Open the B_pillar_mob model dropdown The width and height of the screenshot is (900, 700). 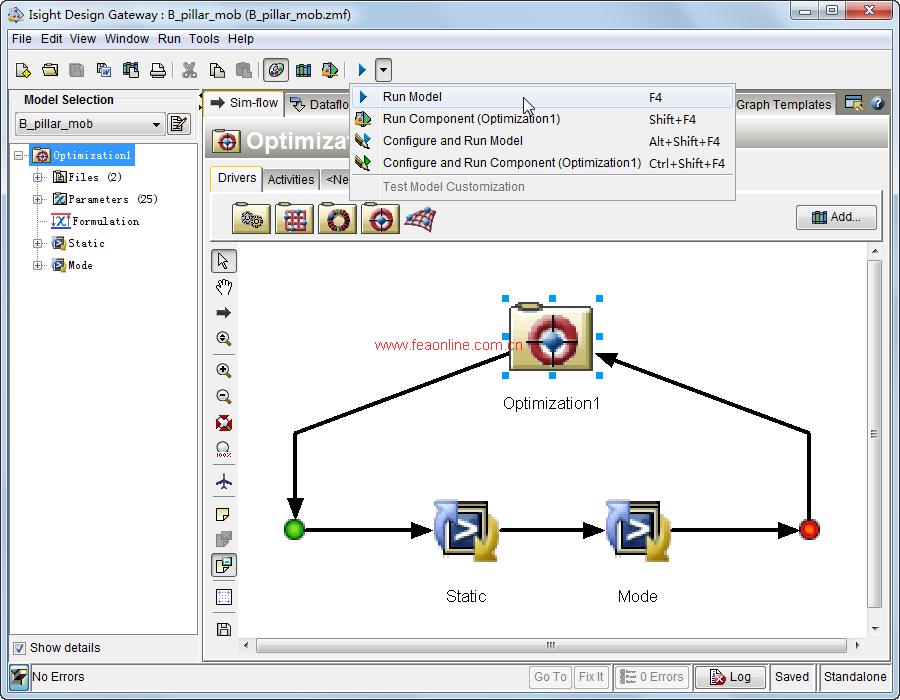click(x=157, y=125)
